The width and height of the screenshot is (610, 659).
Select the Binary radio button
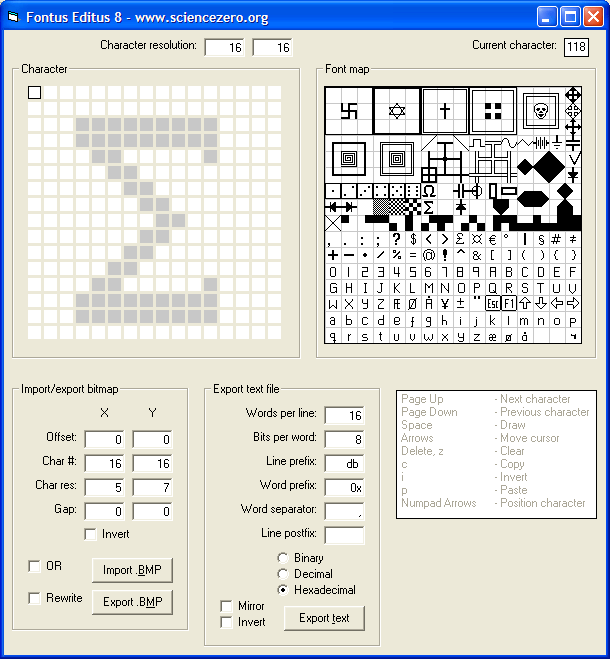point(283,558)
